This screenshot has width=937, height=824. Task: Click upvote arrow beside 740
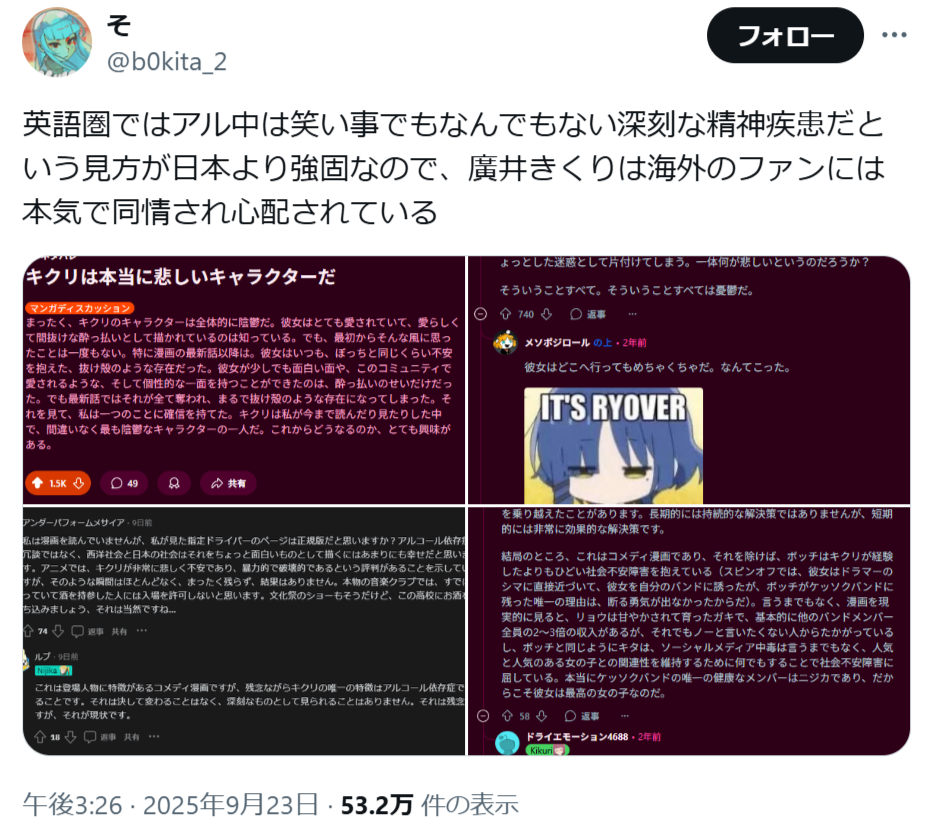(506, 314)
